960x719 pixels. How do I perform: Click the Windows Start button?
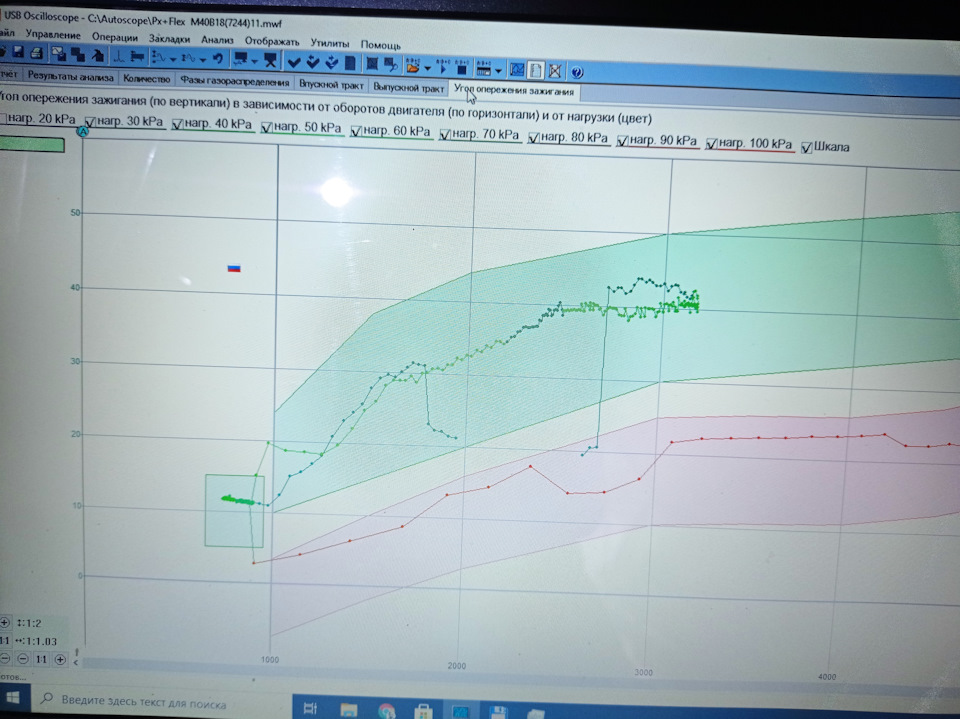12,698
